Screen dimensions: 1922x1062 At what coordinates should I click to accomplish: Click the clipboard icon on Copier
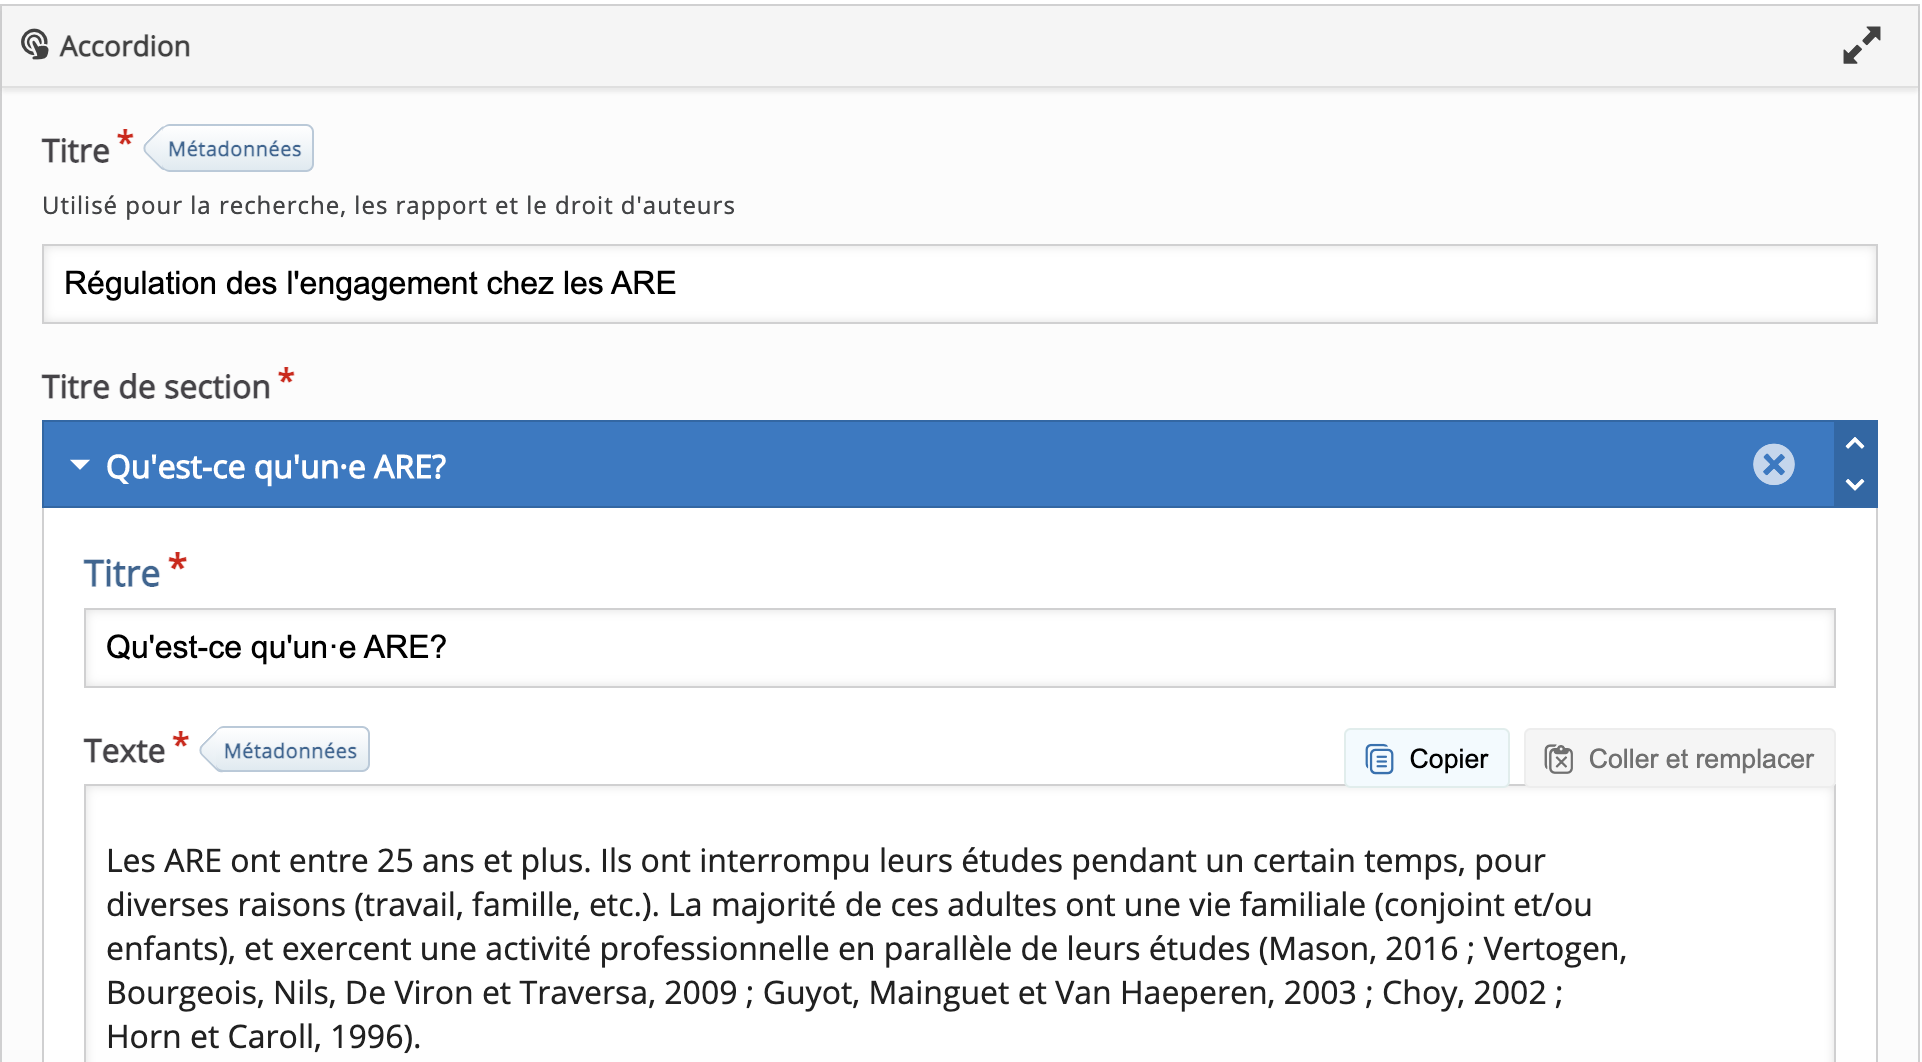[1379, 760]
